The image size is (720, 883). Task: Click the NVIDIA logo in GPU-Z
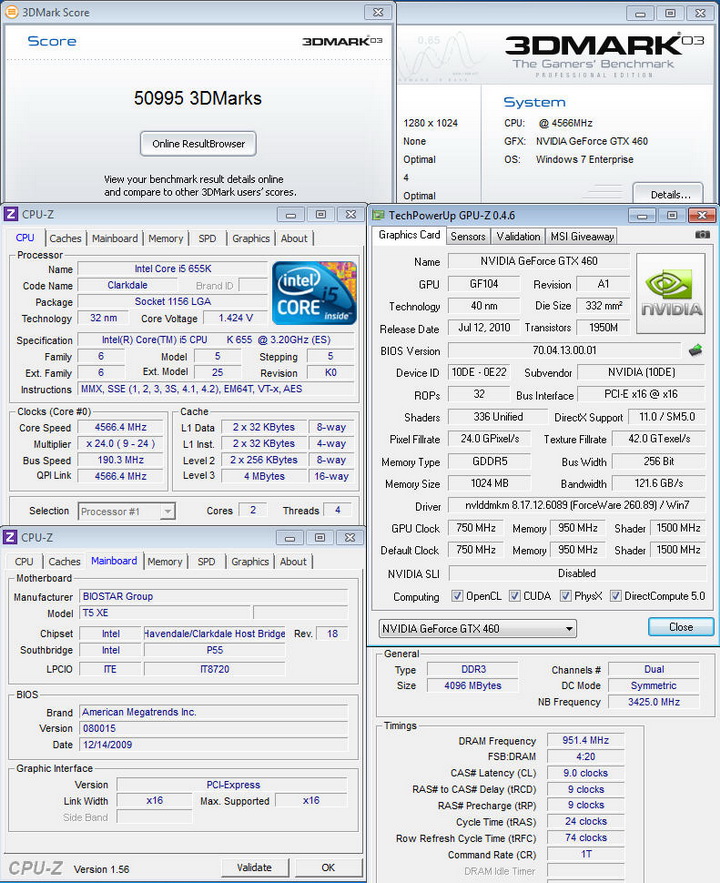(671, 293)
